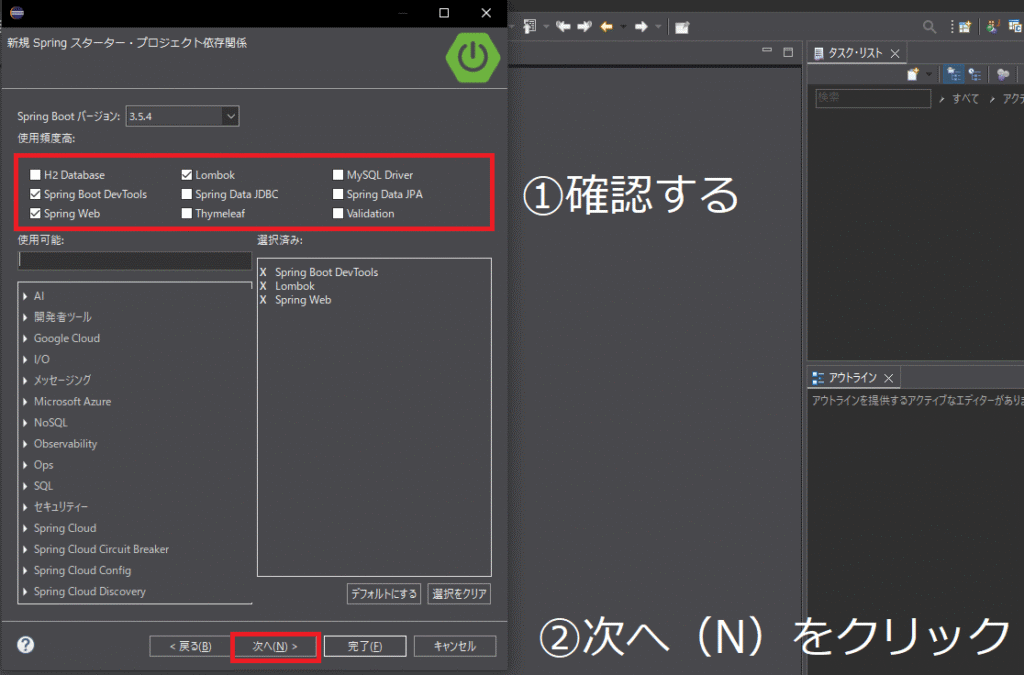Open the dialog help icon
1024x675 pixels.
[25, 645]
